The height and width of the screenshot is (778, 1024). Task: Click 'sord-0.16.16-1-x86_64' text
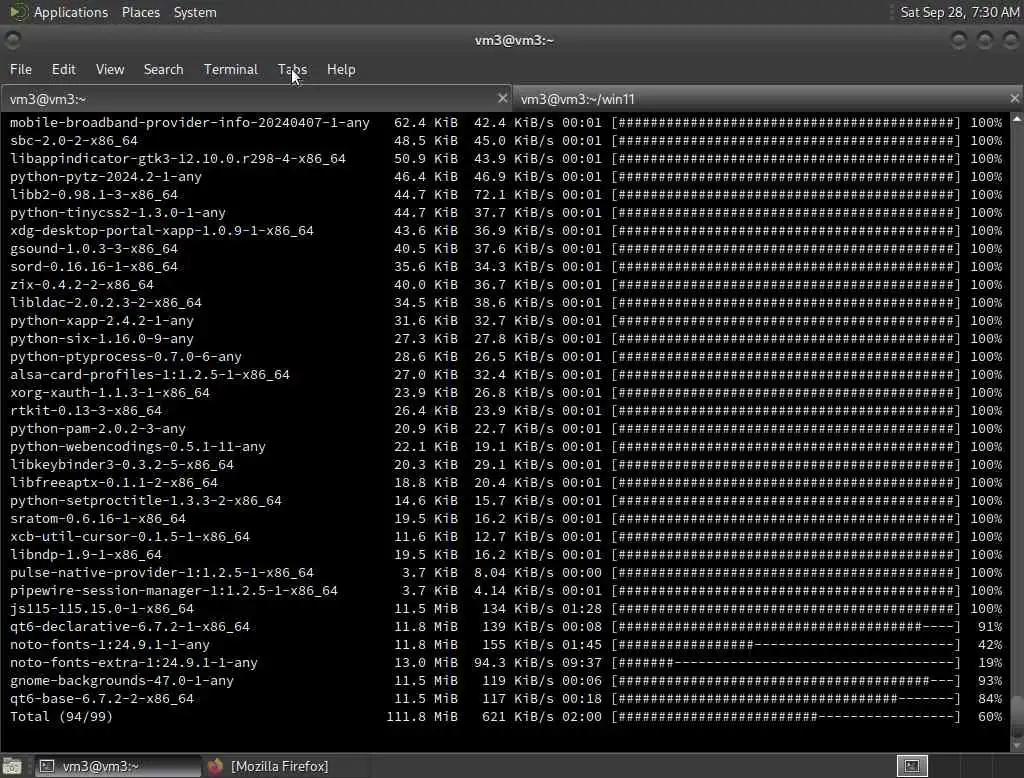tap(93, 267)
